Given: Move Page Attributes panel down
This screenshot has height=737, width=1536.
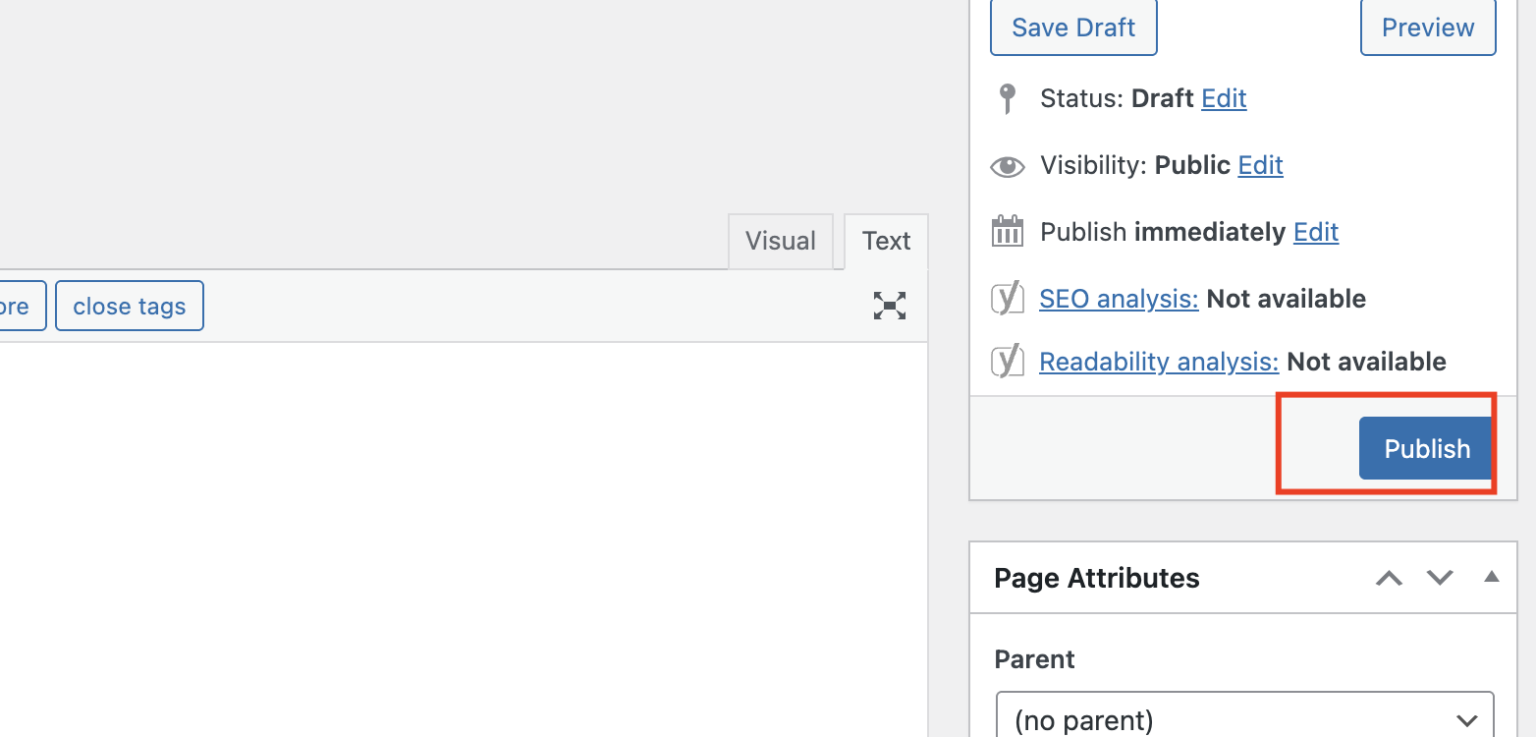Looking at the screenshot, I should click(1439, 578).
